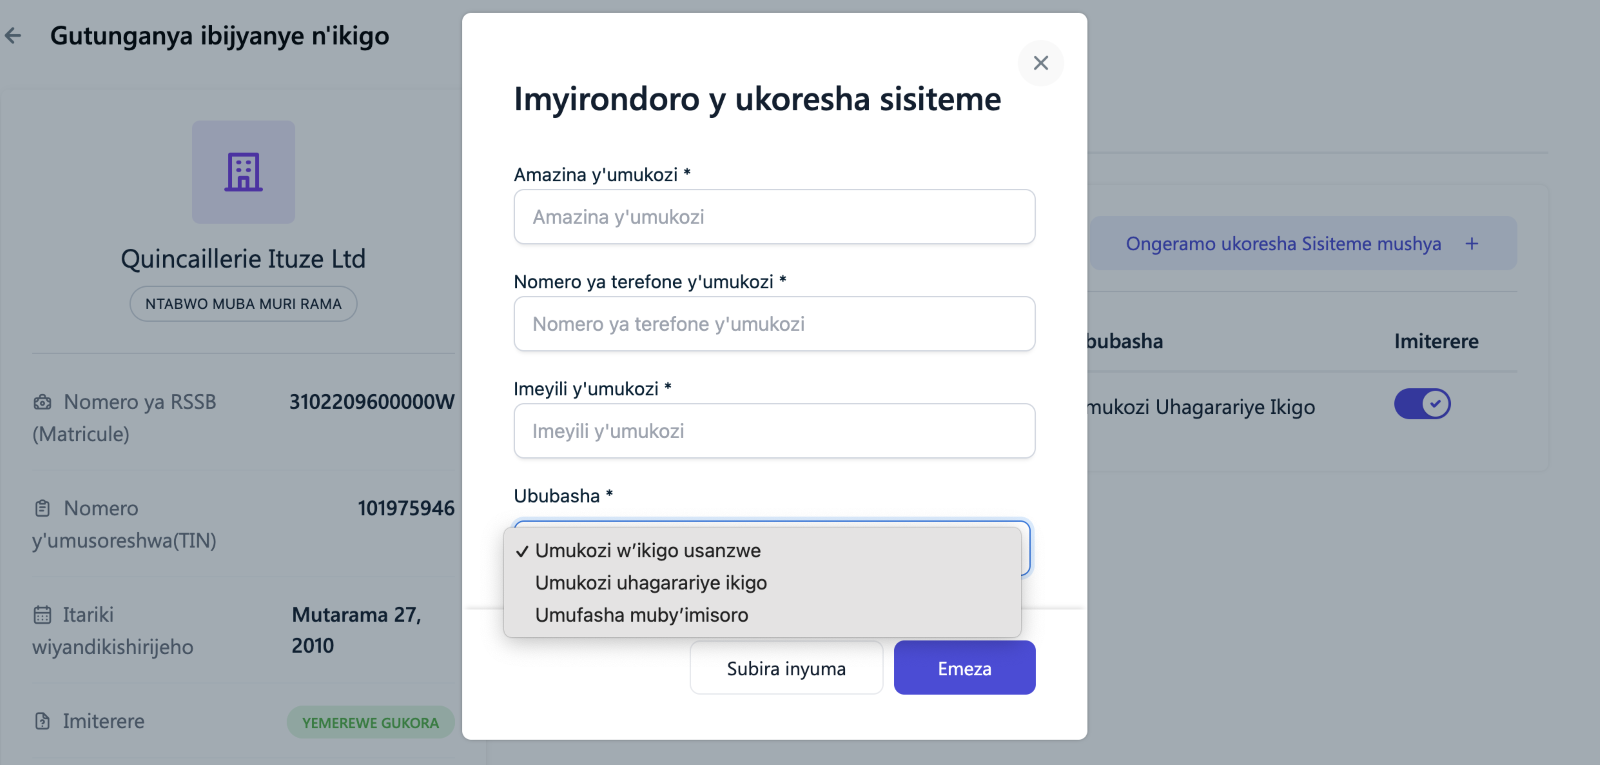Image resolution: width=1600 pixels, height=765 pixels.
Task: Click the purple building icon above Quincaillerie Ituze Ltd
Action: [x=243, y=172]
